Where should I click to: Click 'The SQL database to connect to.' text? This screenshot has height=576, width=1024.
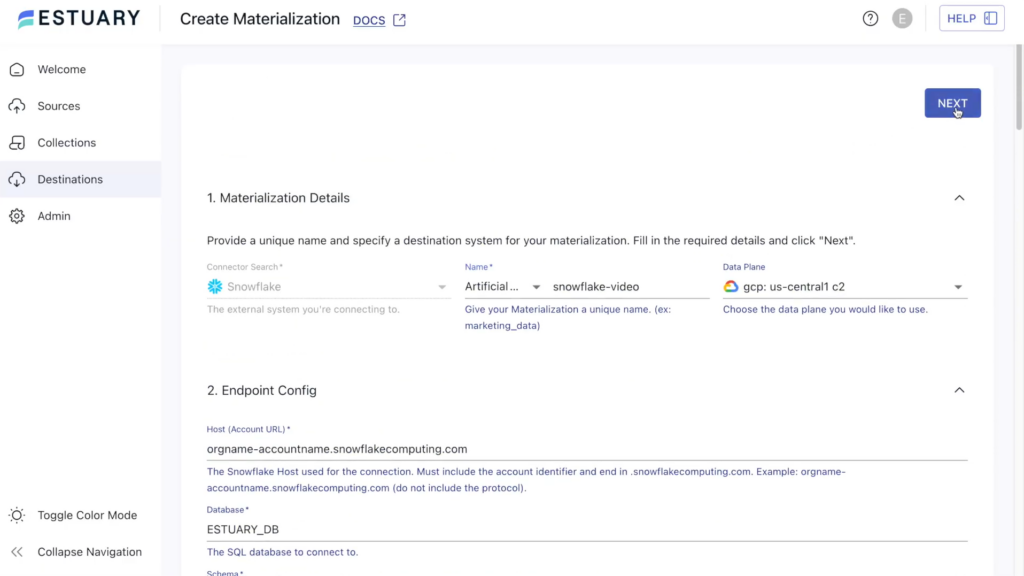(283, 552)
